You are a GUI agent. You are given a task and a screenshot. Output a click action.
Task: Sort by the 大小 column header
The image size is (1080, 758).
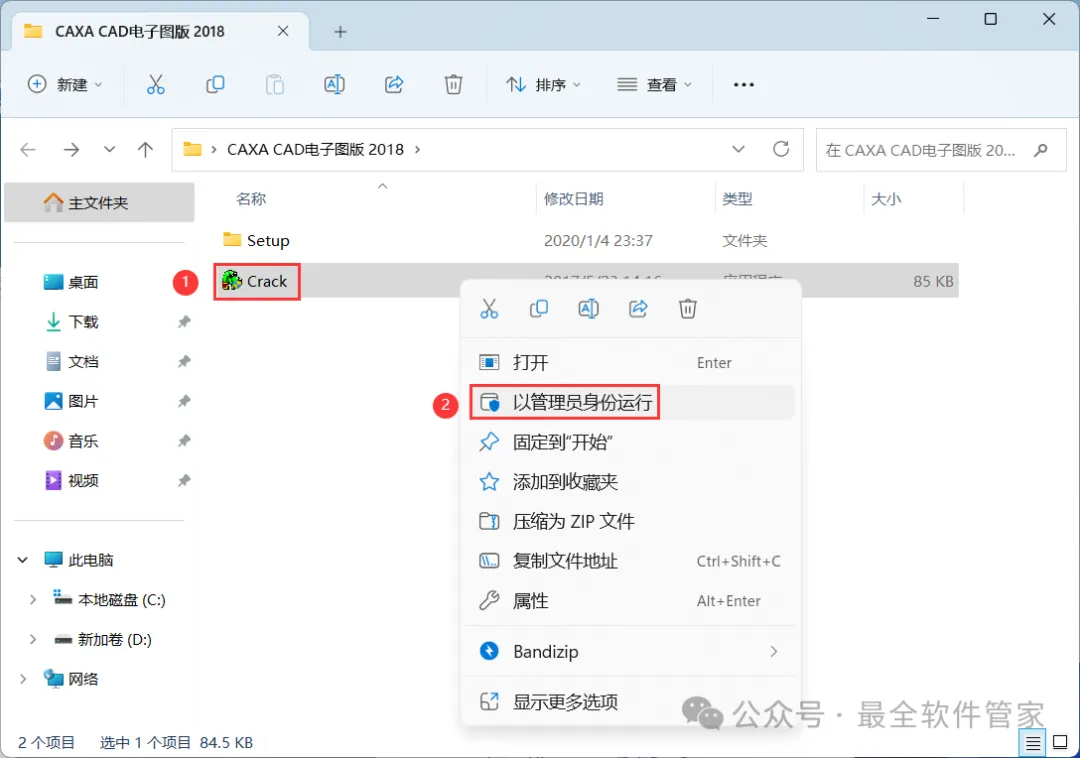click(x=886, y=199)
